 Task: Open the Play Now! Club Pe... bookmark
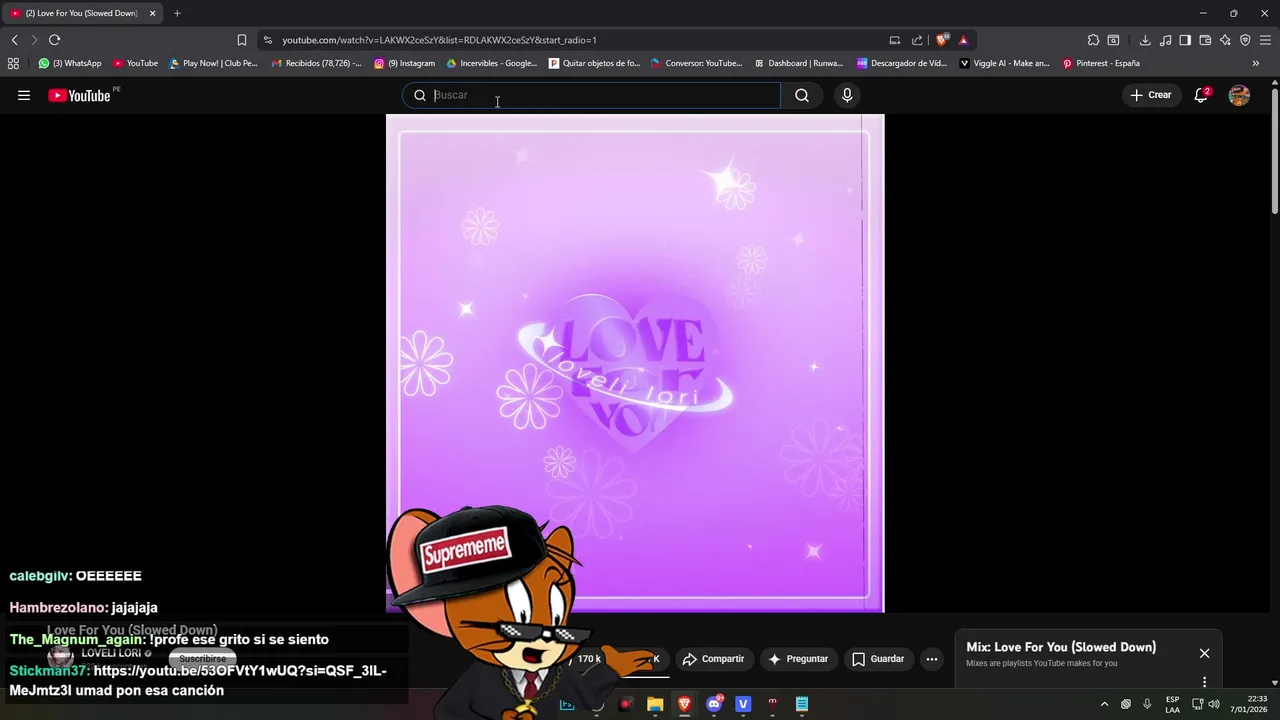click(213, 63)
